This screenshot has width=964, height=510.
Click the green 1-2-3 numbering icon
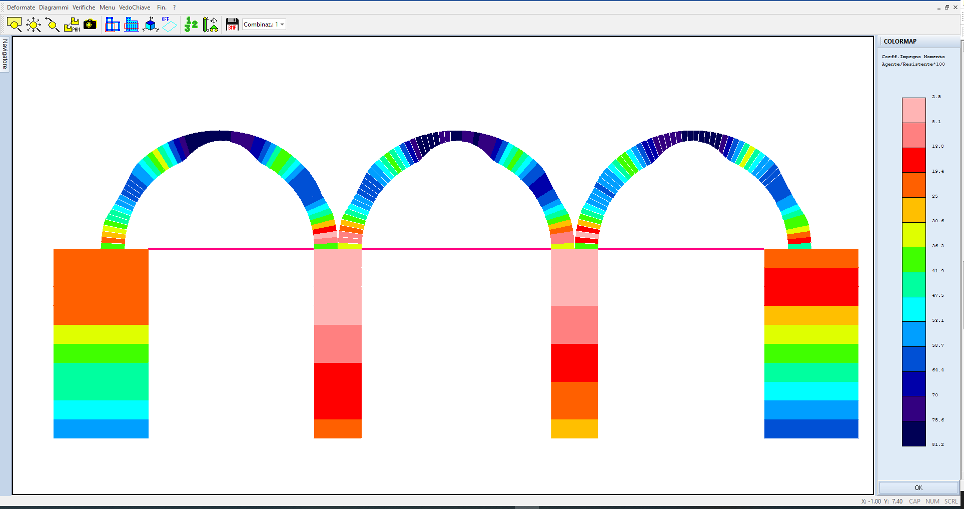(x=191, y=25)
